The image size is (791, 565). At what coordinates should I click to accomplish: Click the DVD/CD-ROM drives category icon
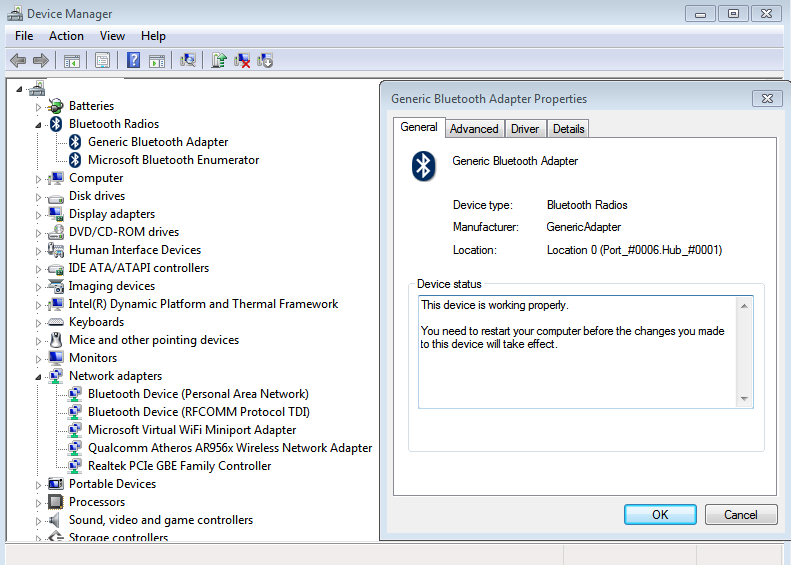[x=55, y=232]
